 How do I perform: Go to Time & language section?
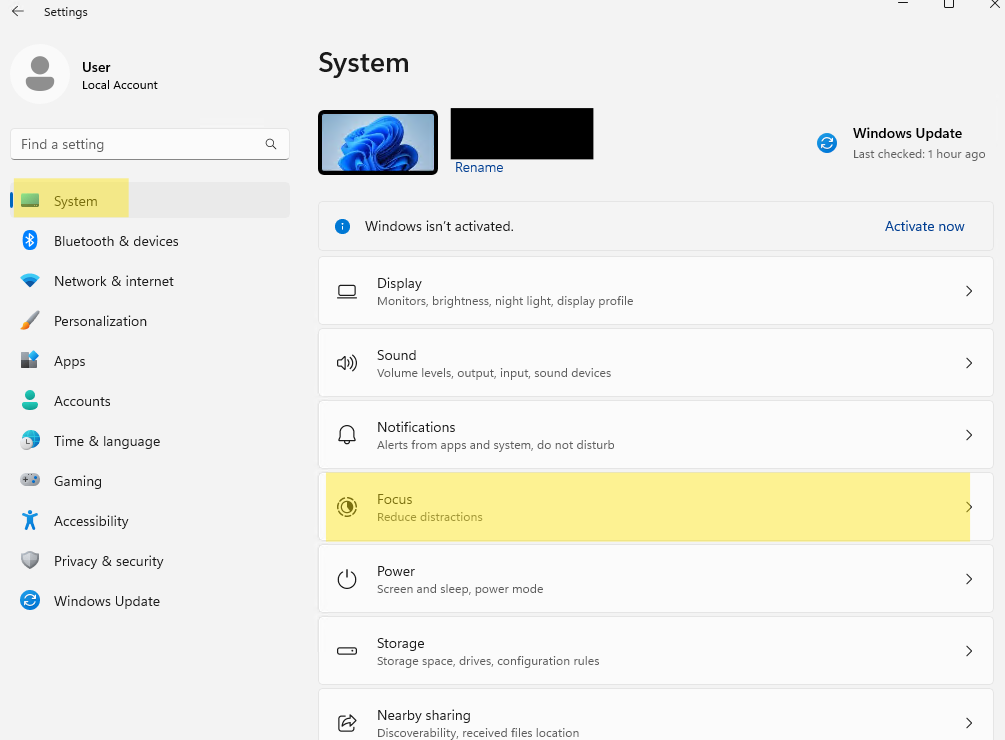tap(106, 441)
